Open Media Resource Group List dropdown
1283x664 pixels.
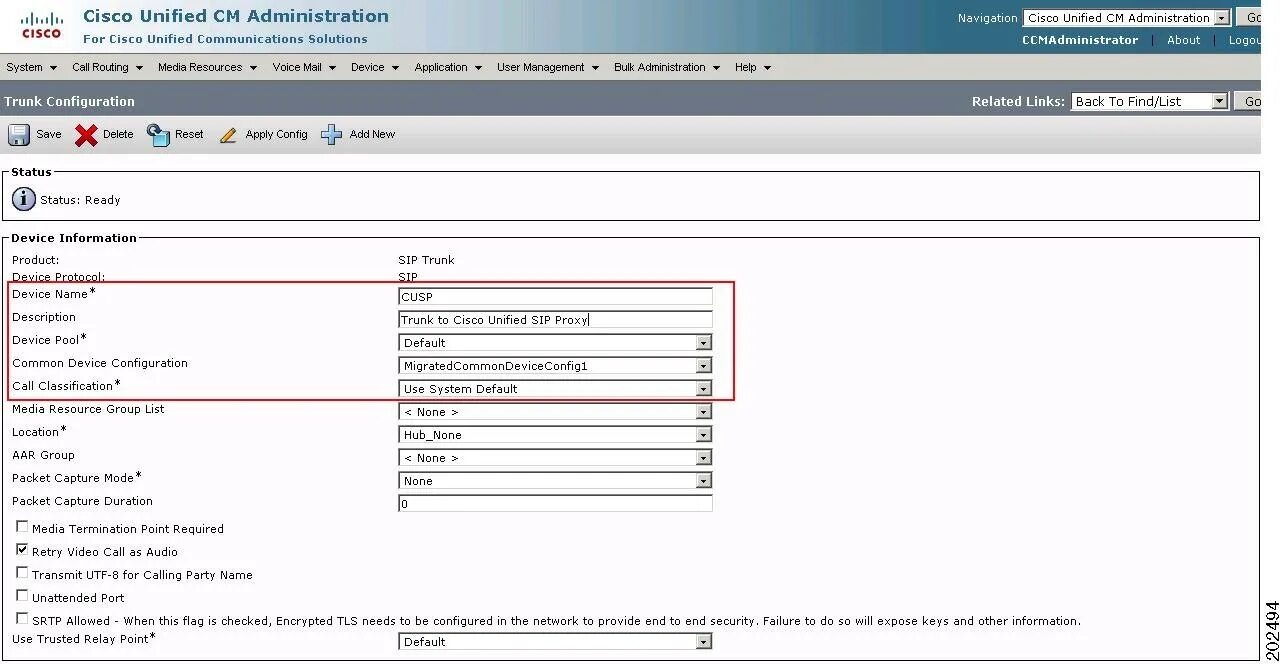coord(555,411)
